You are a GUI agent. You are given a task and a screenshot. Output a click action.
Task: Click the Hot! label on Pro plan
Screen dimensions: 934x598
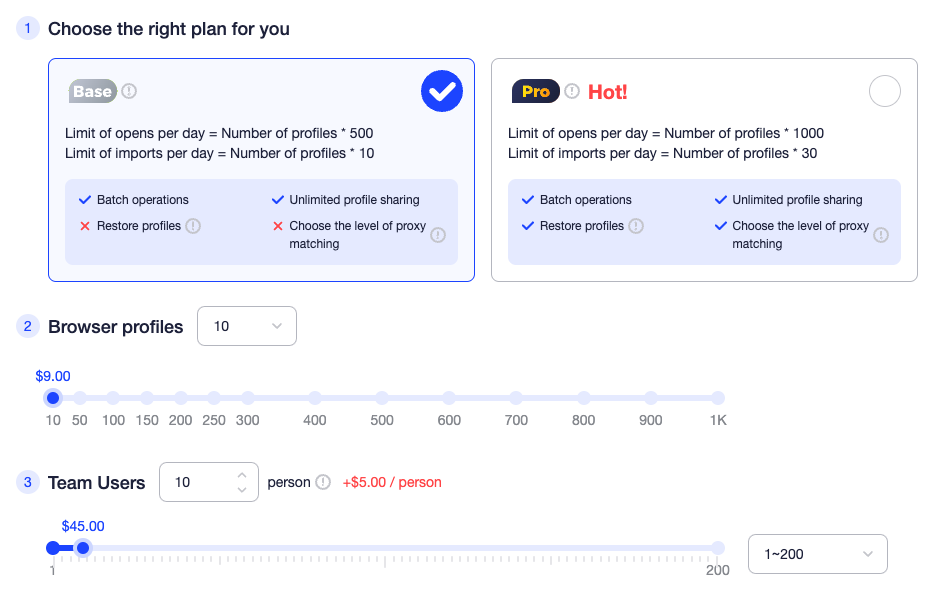[x=608, y=92]
